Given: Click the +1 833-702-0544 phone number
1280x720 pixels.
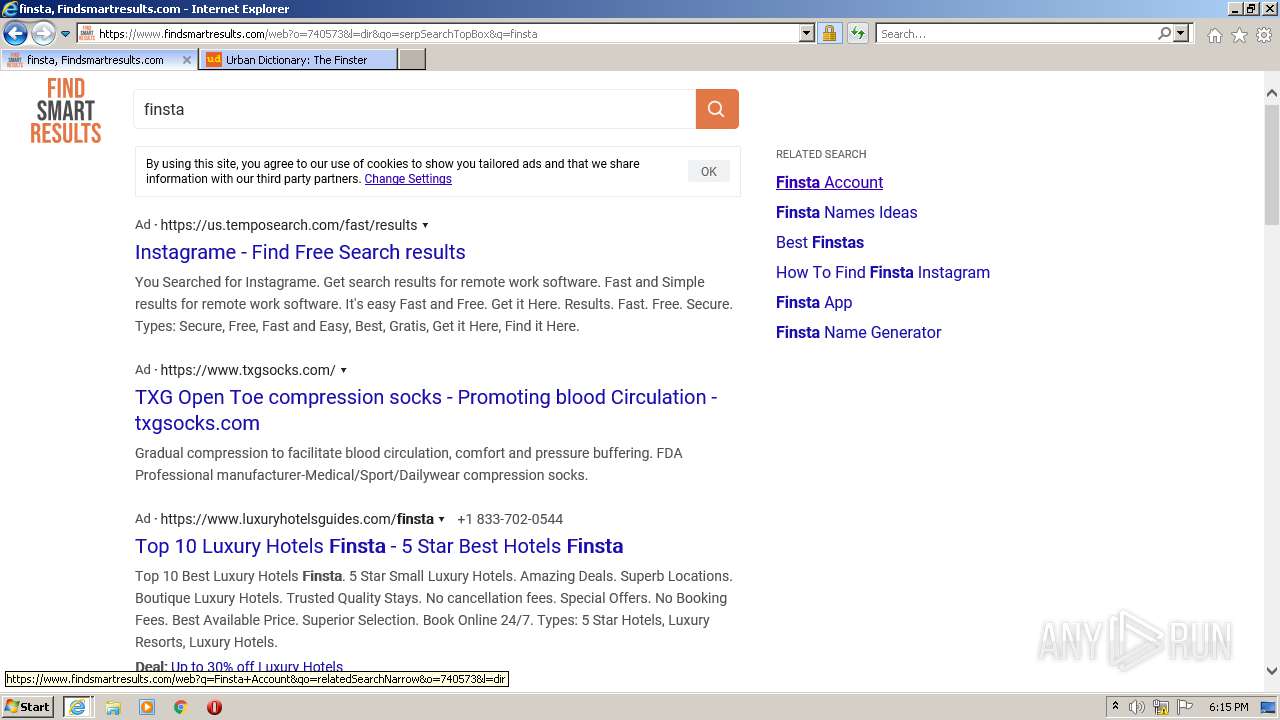Looking at the screenshot, I should (x=510, y=519).
